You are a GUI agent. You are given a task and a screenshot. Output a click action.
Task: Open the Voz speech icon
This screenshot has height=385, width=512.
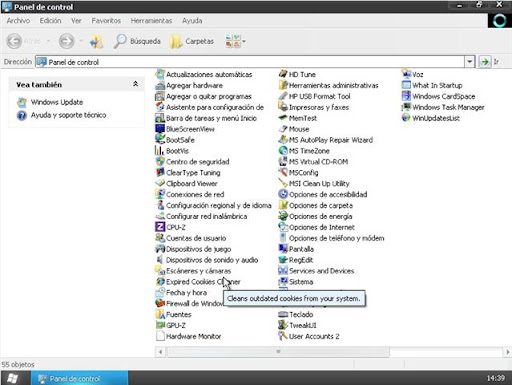406,74
